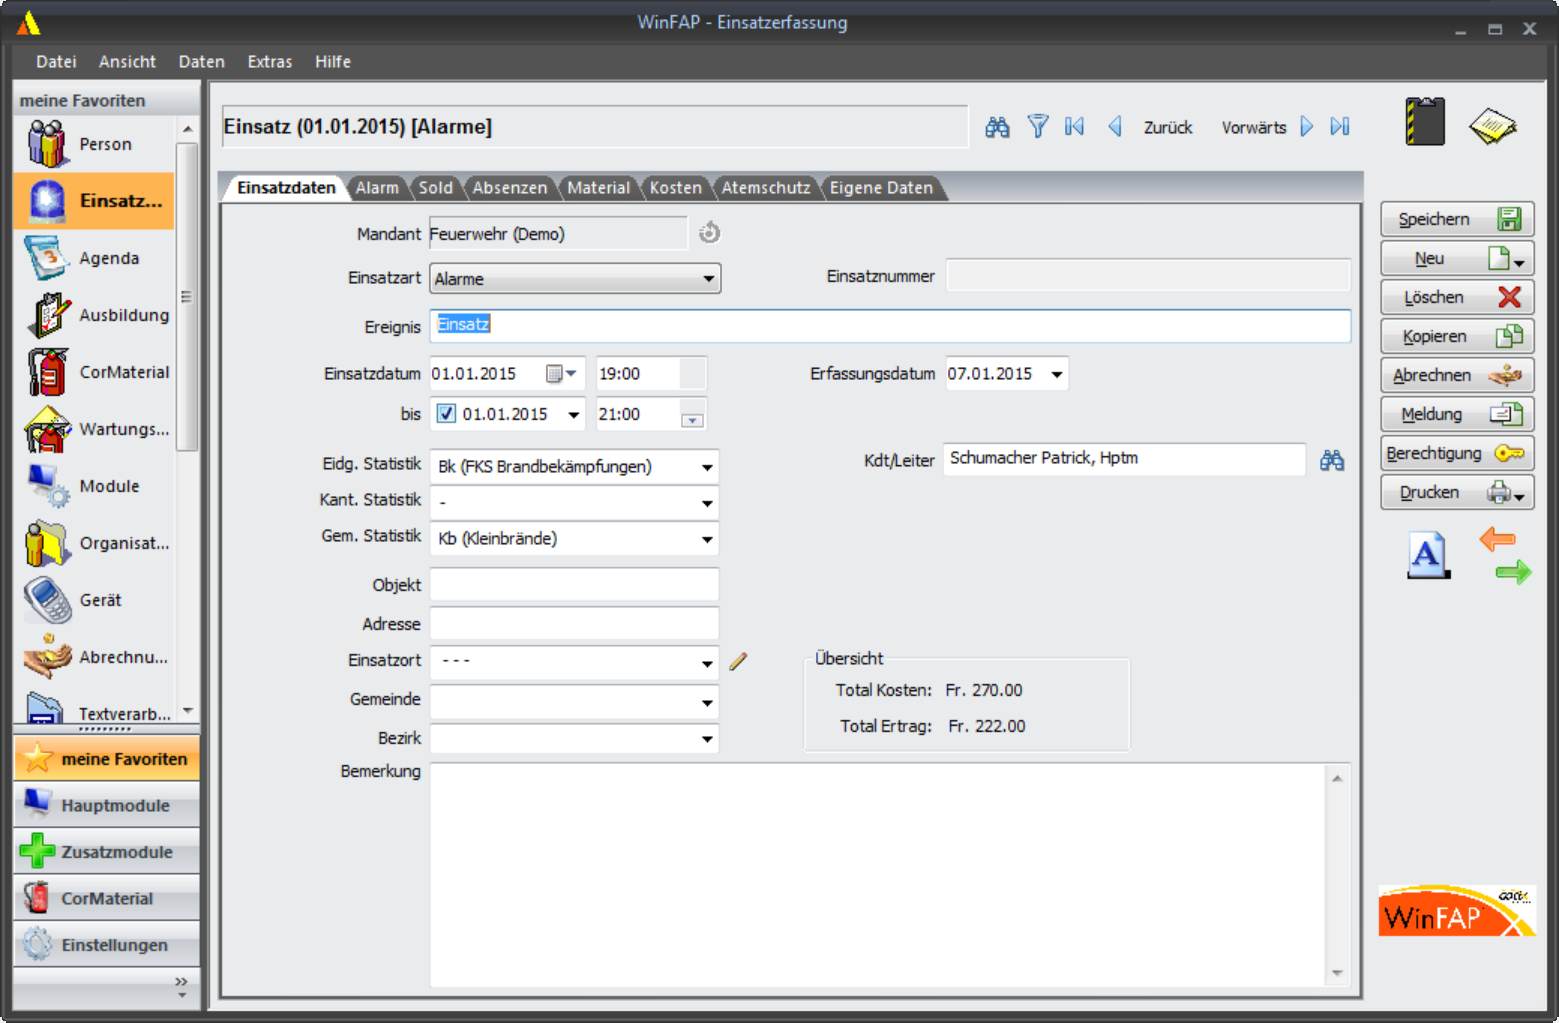Edit Einsatzort with the pencil icon
Image resolution: width=1559 pixels, height=1023 pixels.
[737, 661]
